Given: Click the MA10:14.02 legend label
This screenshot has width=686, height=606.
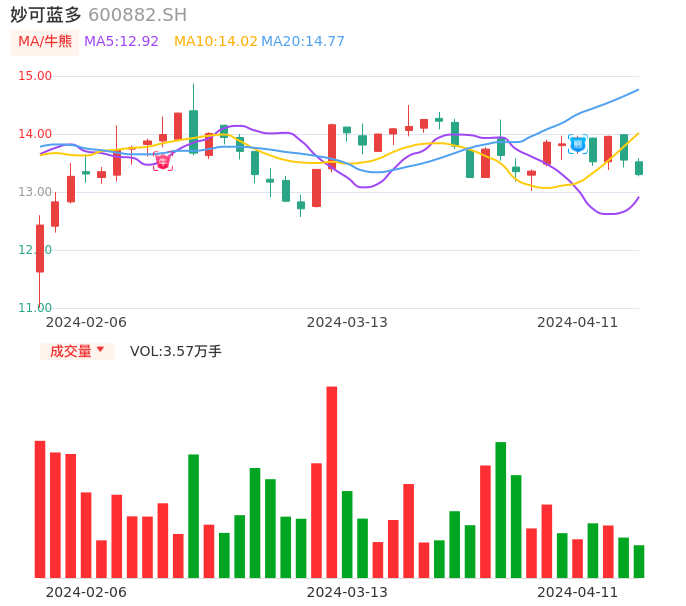Looking at the screenshot, I should tap(216, 42).
